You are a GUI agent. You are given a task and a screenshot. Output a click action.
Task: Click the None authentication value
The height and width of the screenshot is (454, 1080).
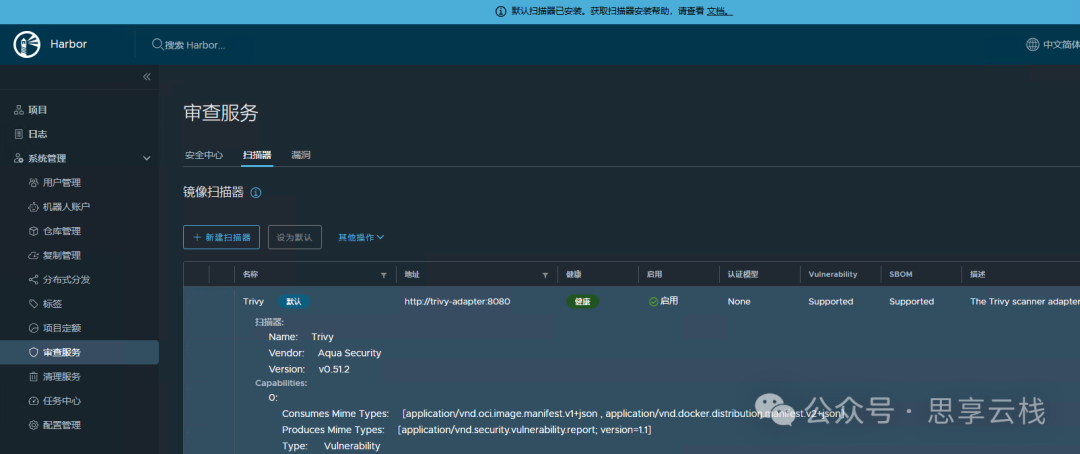739,302
